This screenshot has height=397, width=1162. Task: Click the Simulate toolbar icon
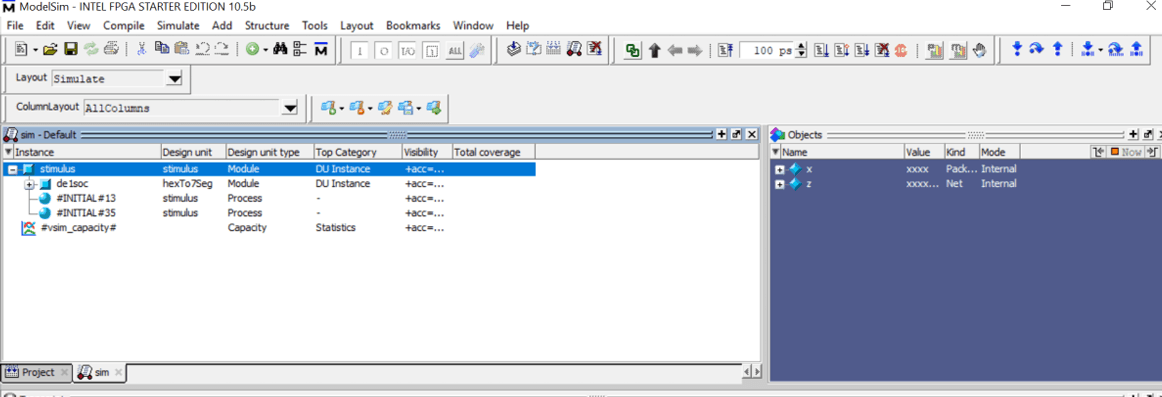point(573,50)
